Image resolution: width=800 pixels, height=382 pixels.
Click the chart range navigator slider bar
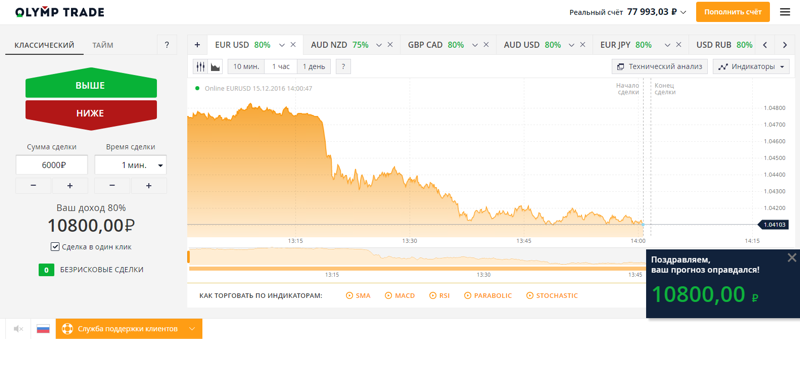point(417,268)
